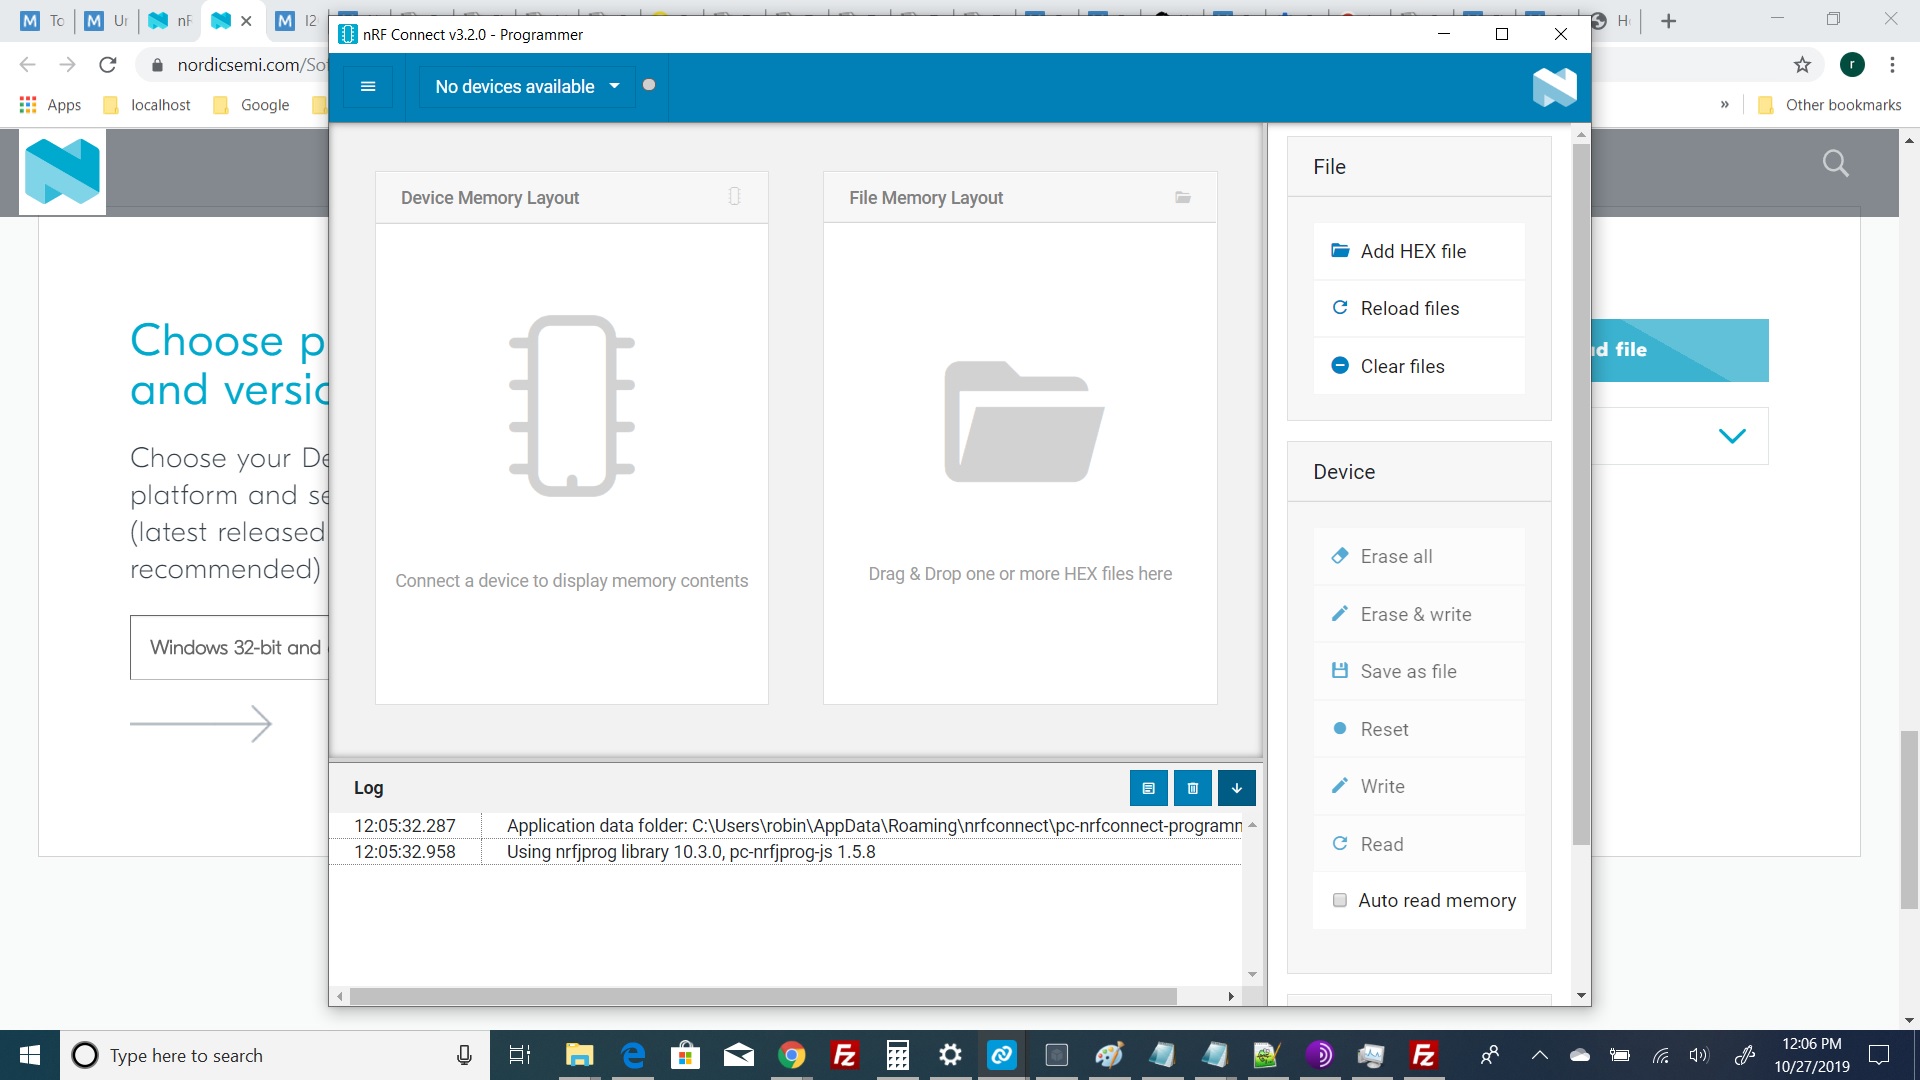Open a new Chrome tab
Screen dimensions: 1920x1080
click(1668, 21)
